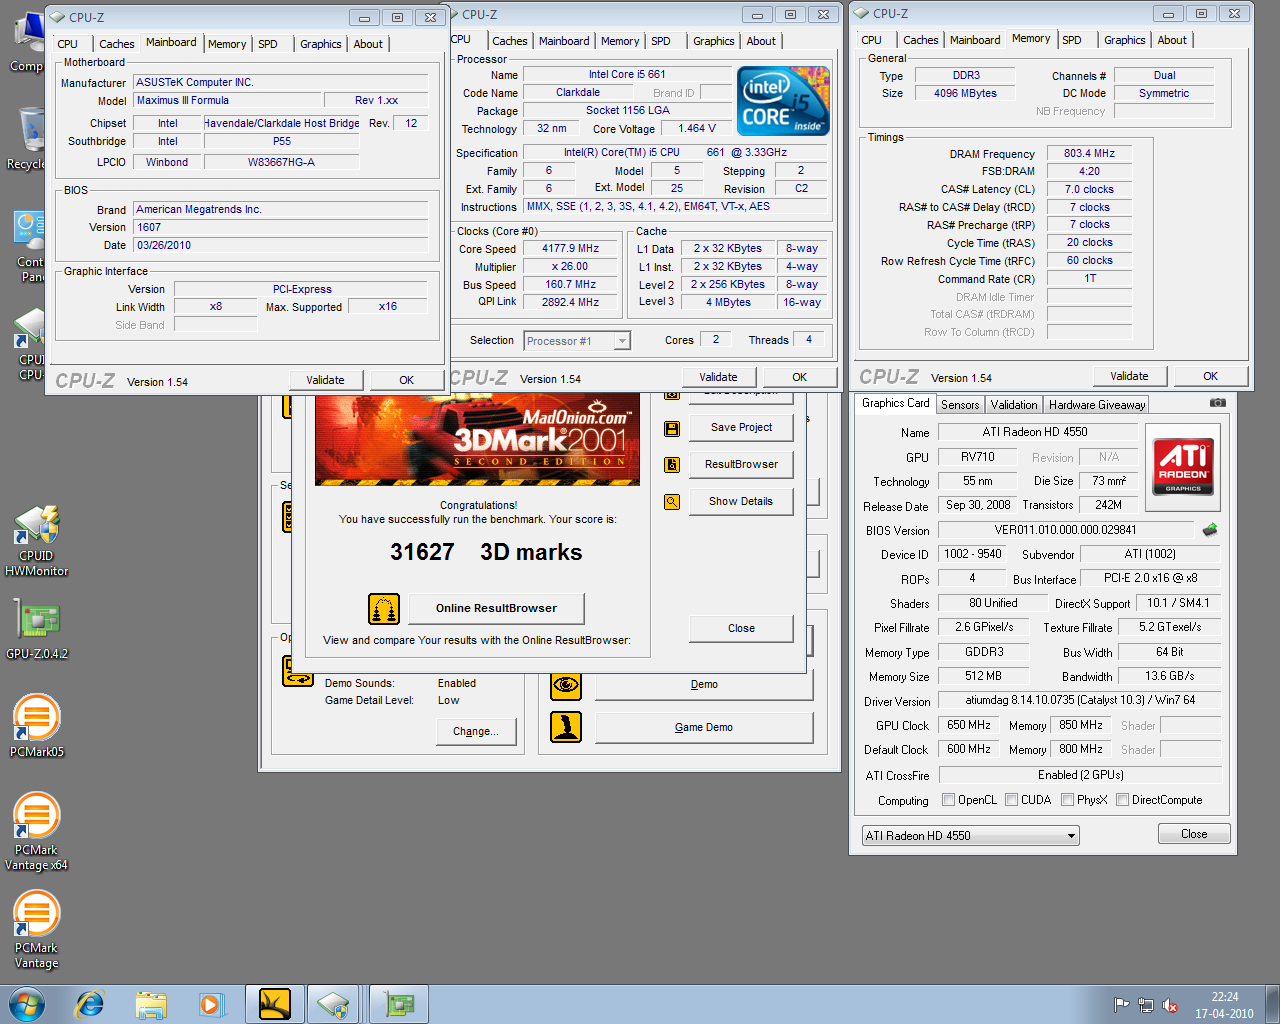Click Close button in GPU-Z
1280x1024 pixels.
coord(1194,834)
